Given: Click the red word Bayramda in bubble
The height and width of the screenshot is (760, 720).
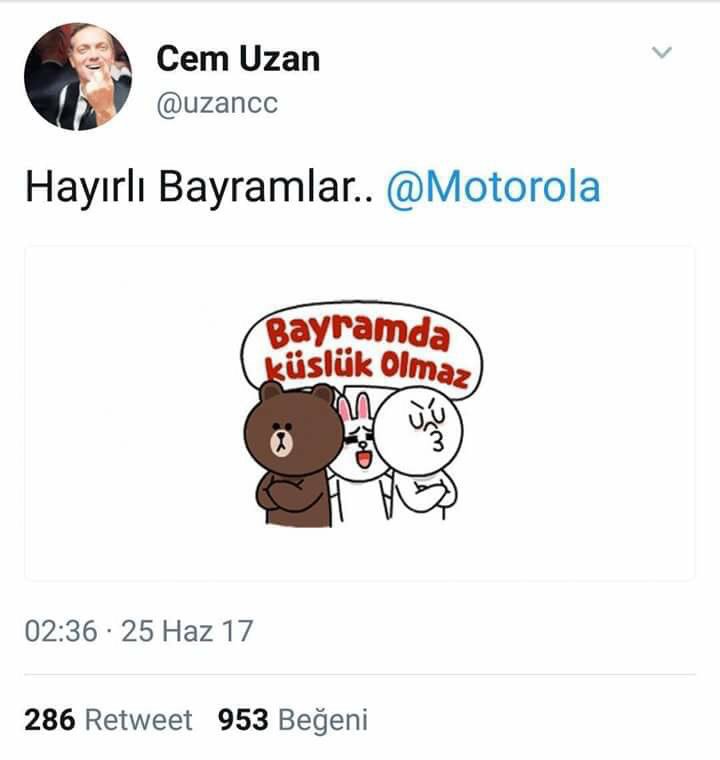Looking at the screenshot, I should [357, 332].
